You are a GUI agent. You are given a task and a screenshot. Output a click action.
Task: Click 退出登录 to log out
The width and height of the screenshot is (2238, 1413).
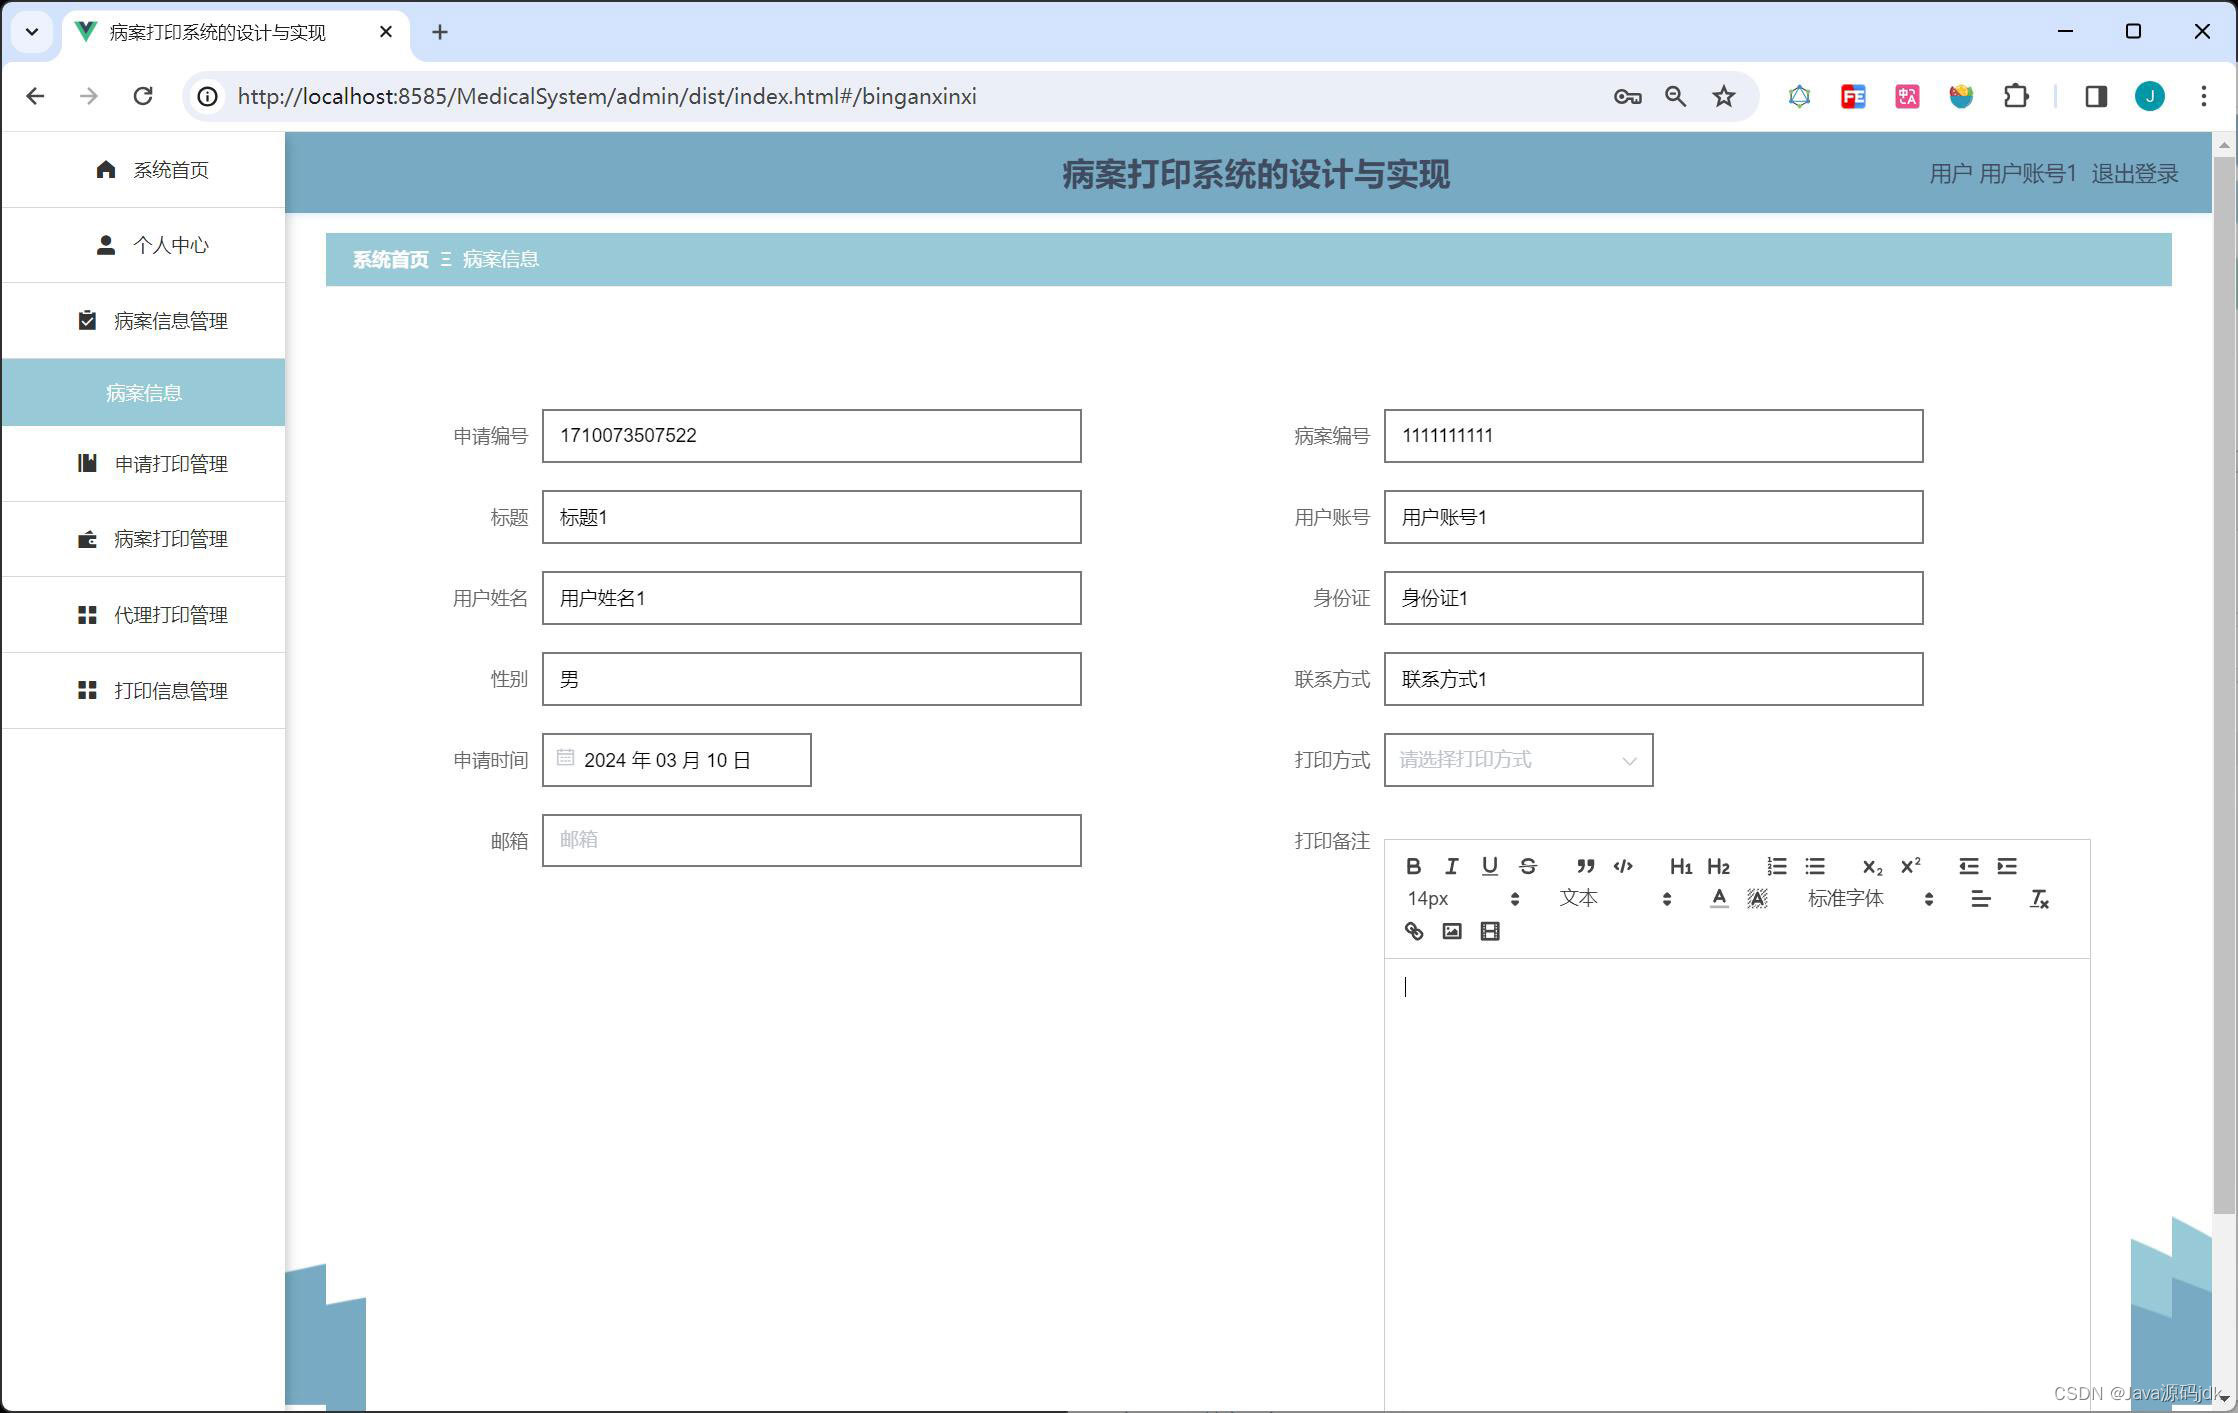2134,174
